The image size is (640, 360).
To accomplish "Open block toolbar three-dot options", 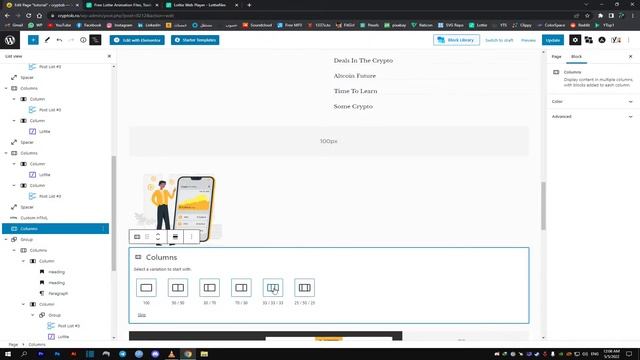I will click(x=191, y=237).
